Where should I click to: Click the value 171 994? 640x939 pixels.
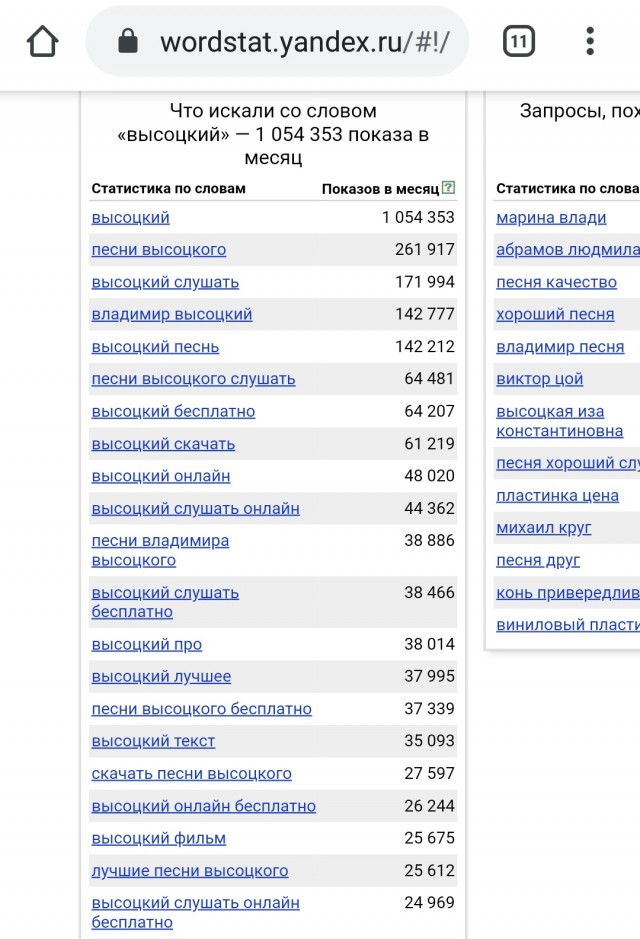coord(424,282)
